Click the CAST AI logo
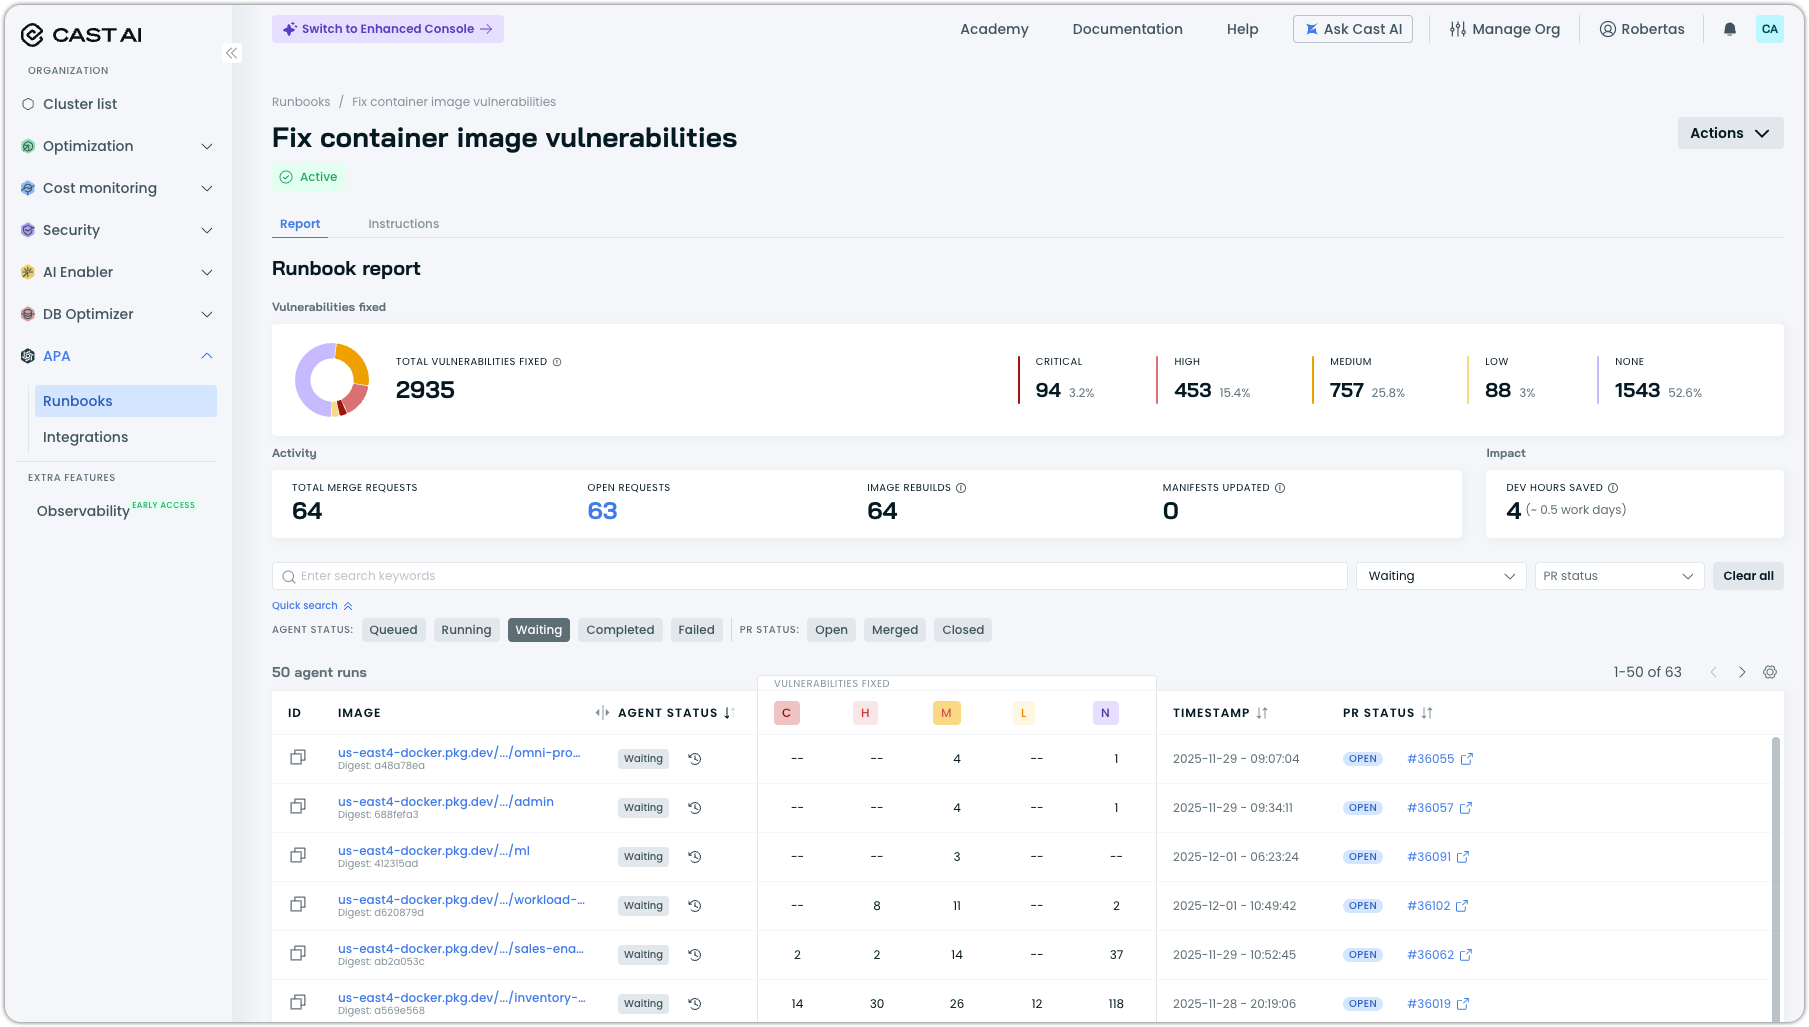Screen dimensions: 1809x1027 click(81, 35)
